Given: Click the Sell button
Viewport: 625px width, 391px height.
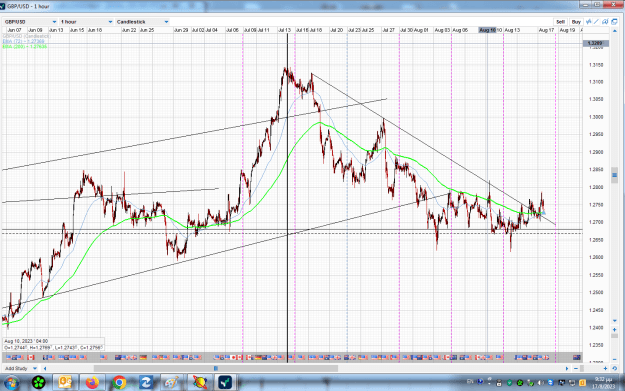Looking at the screenshot, I should 560,22.
